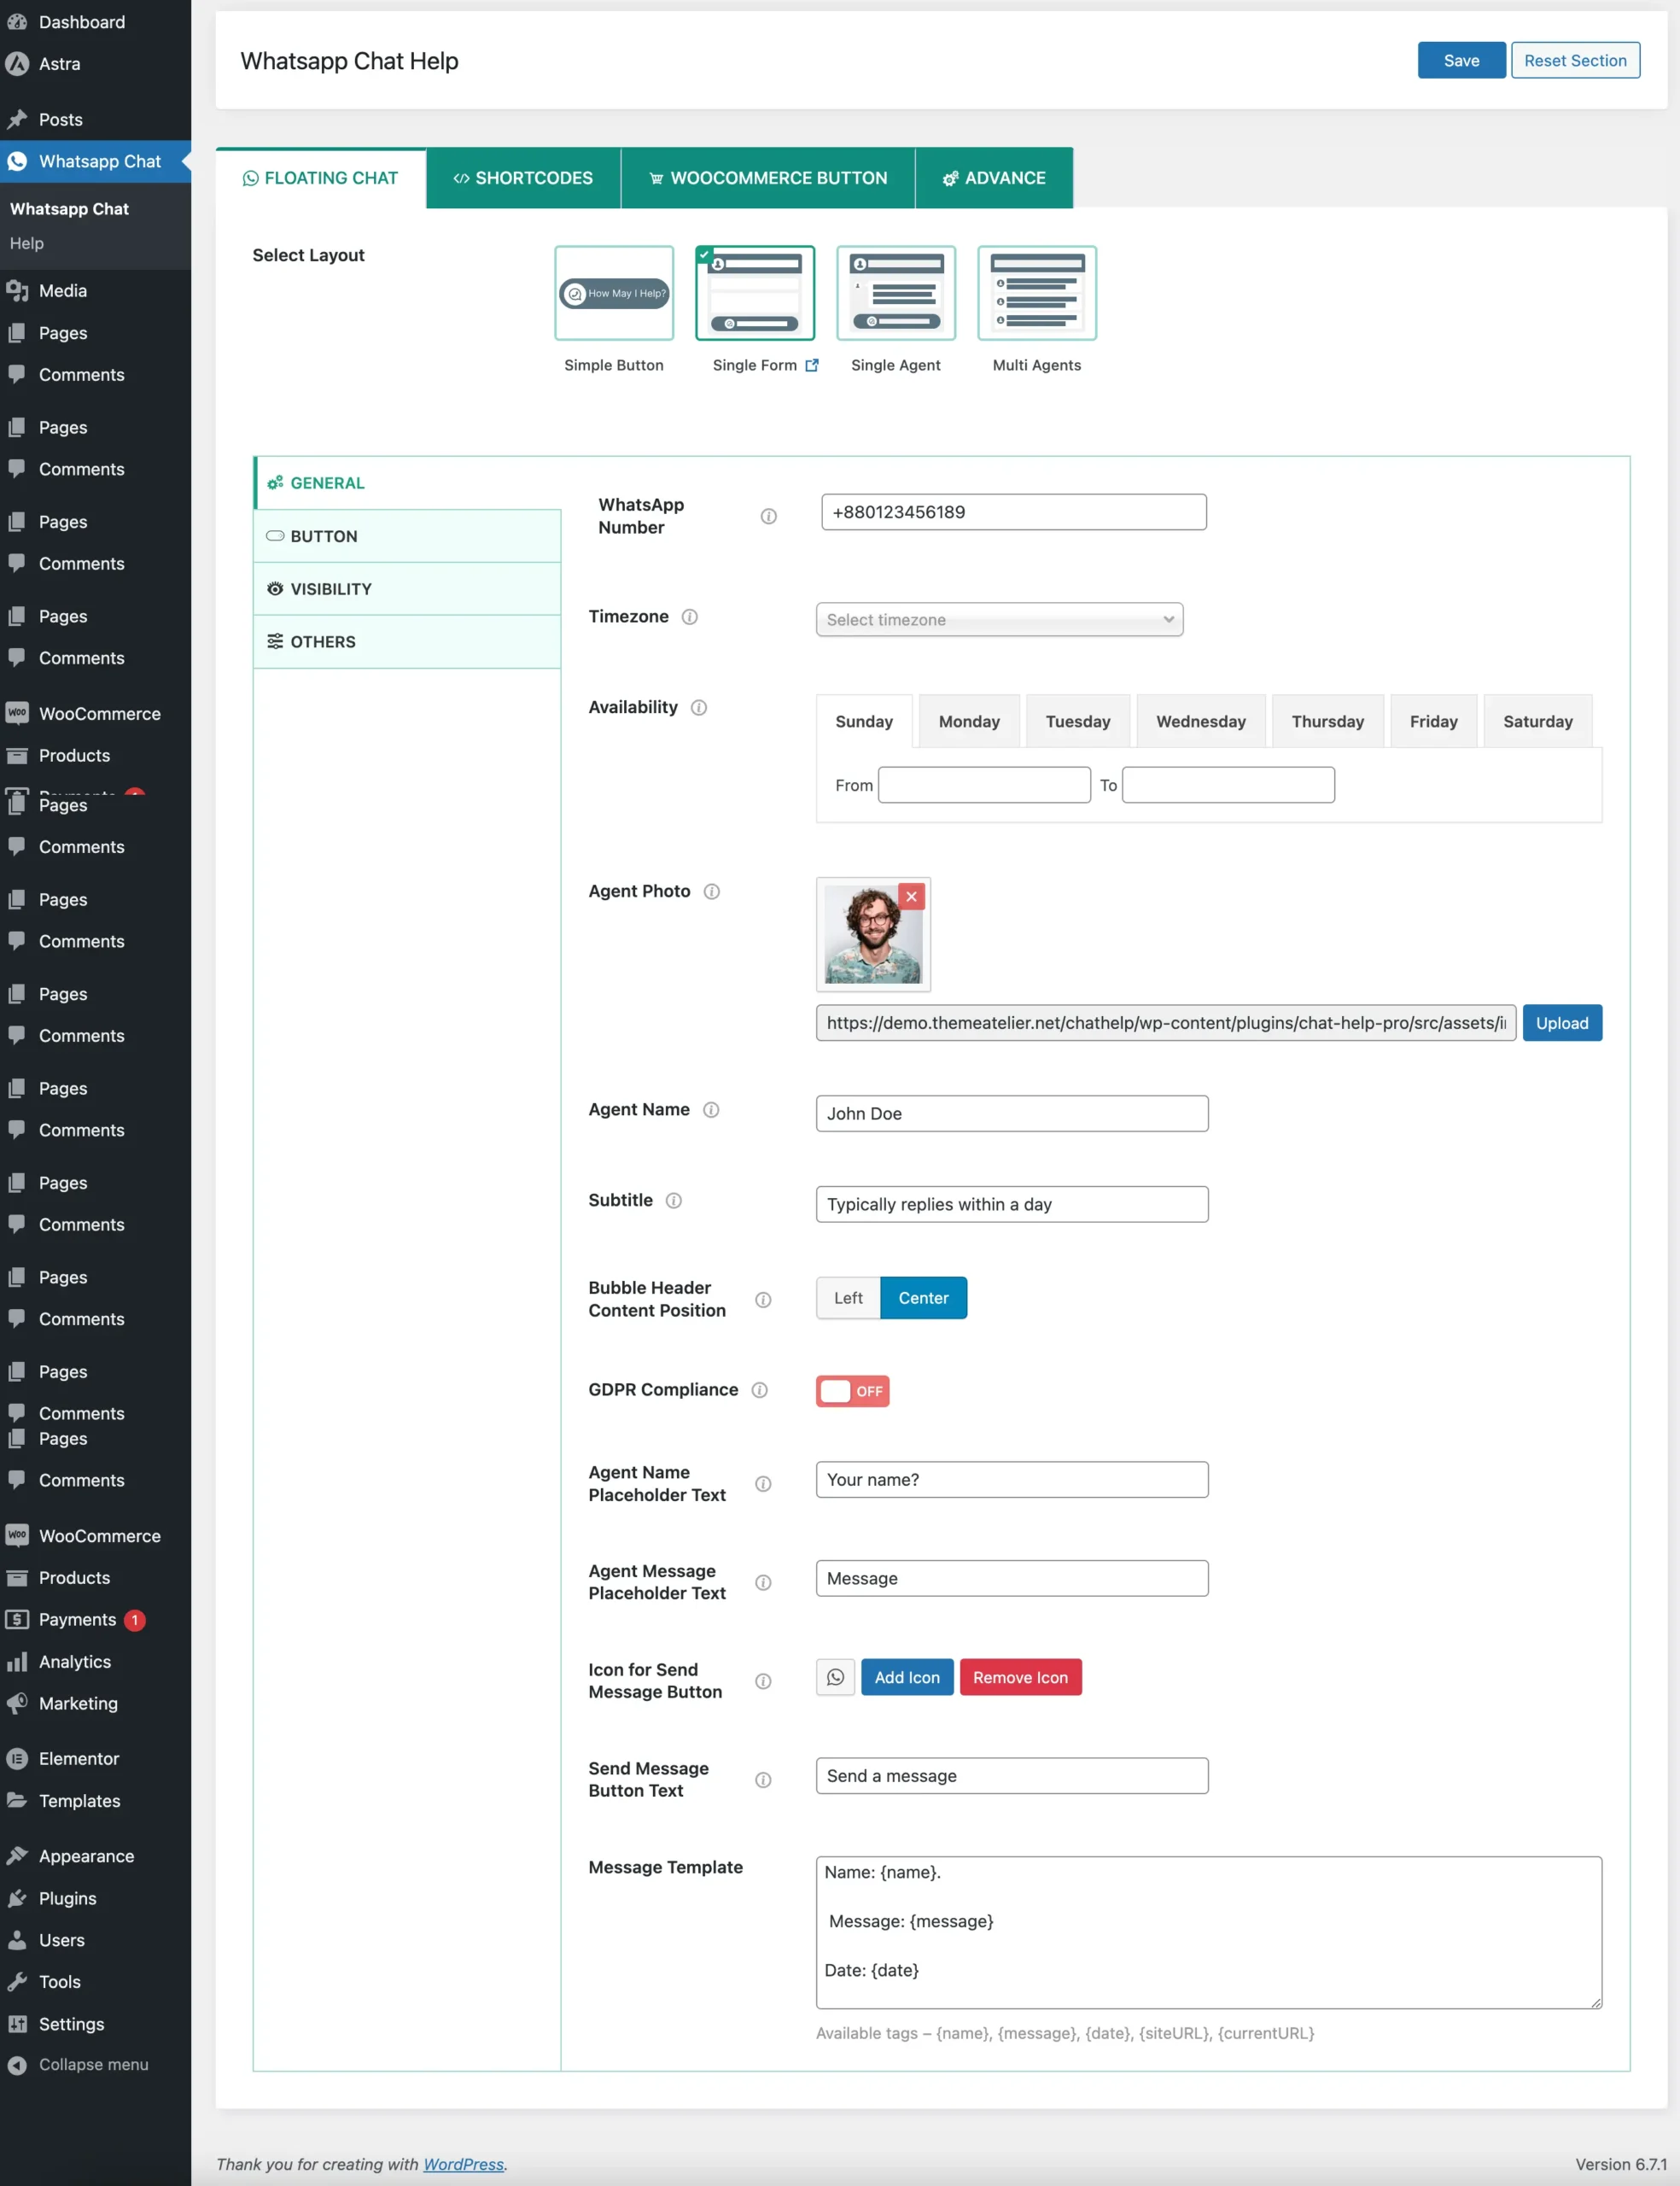
Task: Select the Multi Agents layout
Action: [1037, 293]
